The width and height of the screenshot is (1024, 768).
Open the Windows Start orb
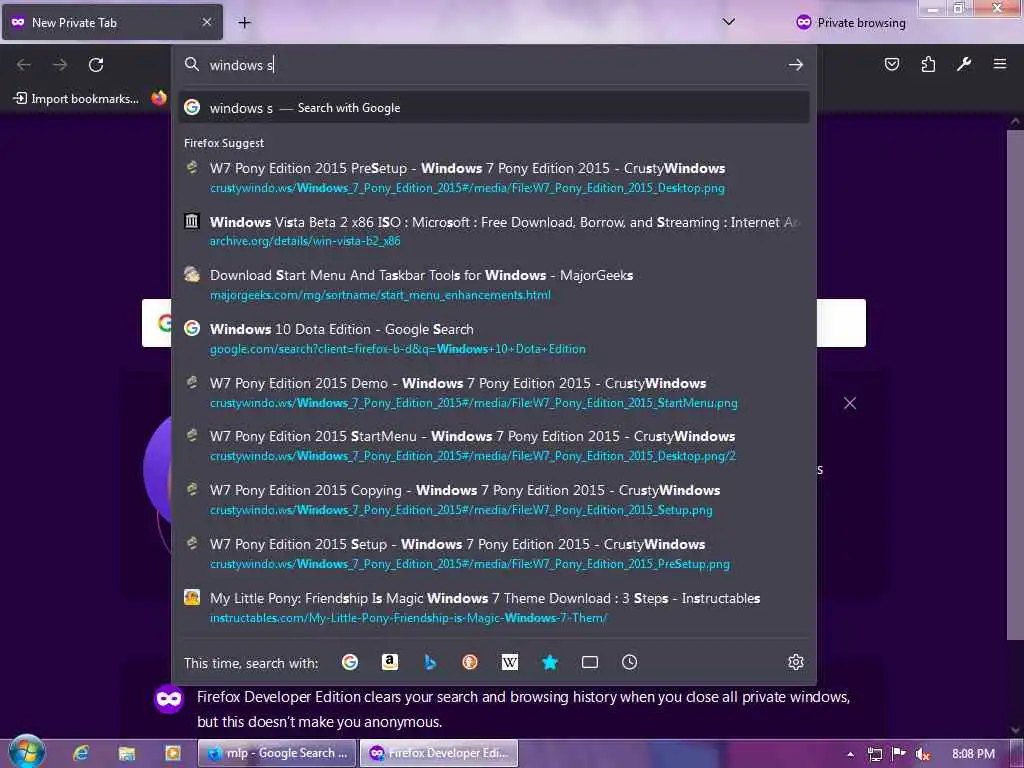pos(27,752)
